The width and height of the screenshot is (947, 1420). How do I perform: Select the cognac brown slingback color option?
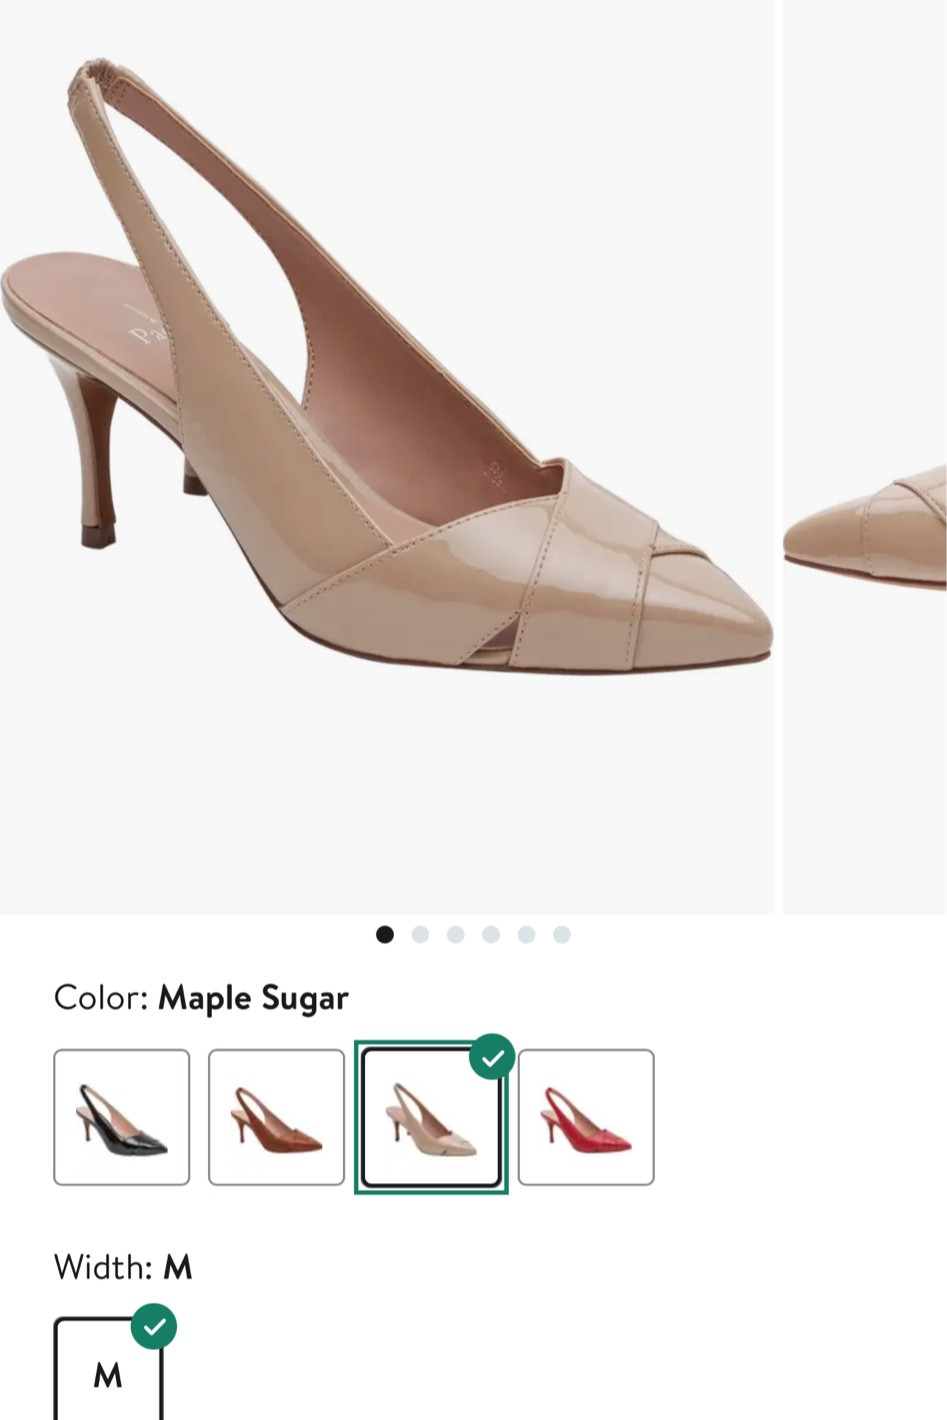click(276, 1117)
